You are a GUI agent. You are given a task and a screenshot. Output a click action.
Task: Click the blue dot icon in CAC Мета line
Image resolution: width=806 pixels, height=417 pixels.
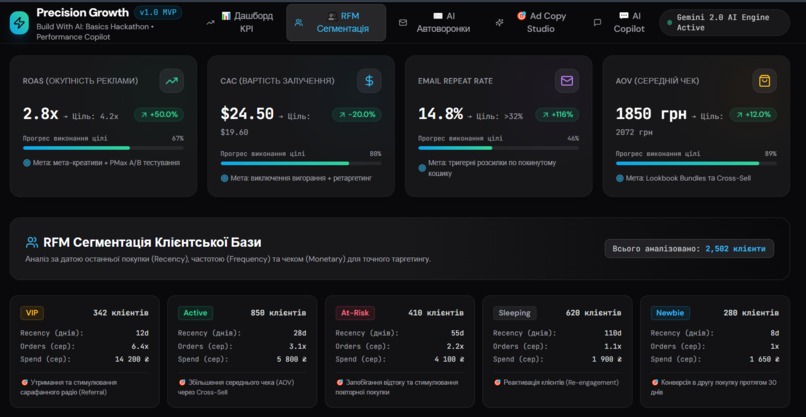(225, 178)
